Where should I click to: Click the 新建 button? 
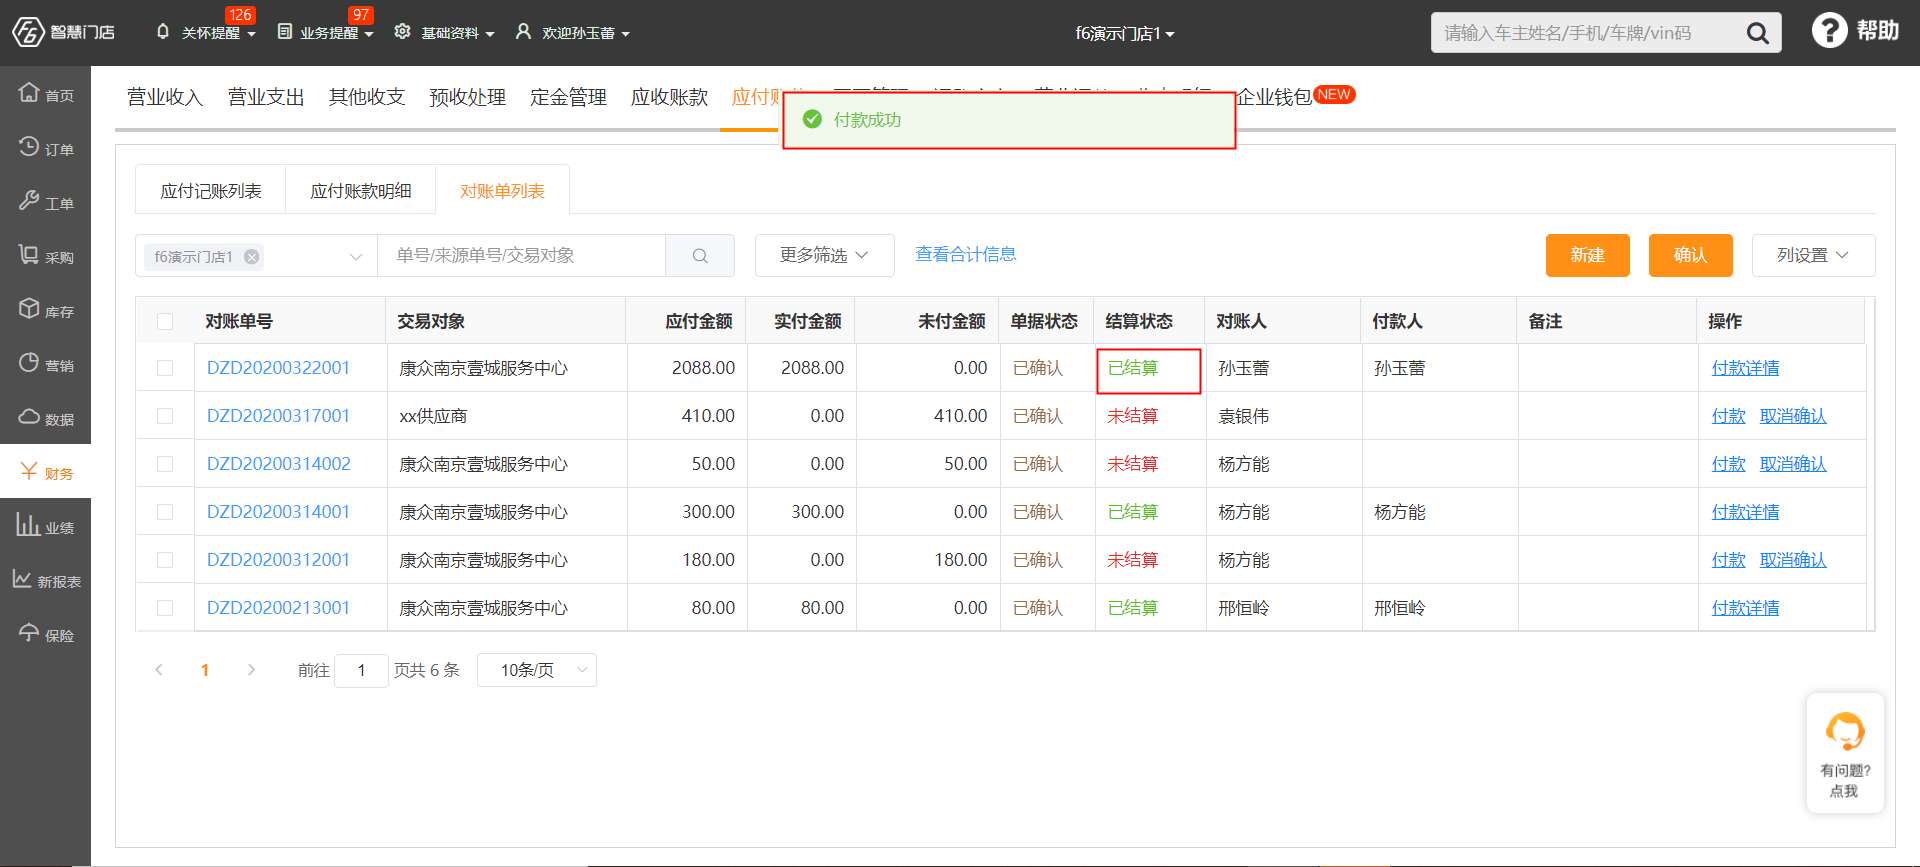(1587, 256)
